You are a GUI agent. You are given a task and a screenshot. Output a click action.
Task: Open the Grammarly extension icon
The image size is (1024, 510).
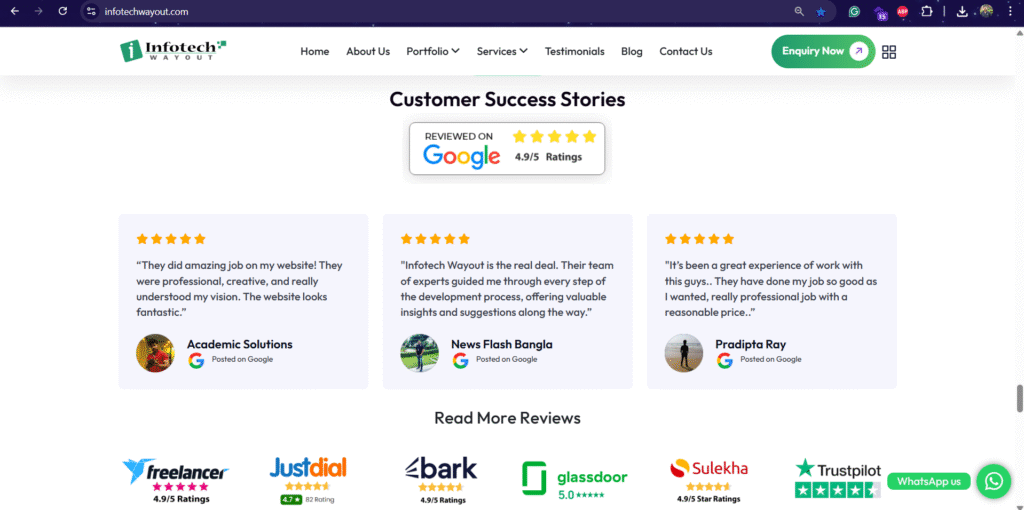854,11
